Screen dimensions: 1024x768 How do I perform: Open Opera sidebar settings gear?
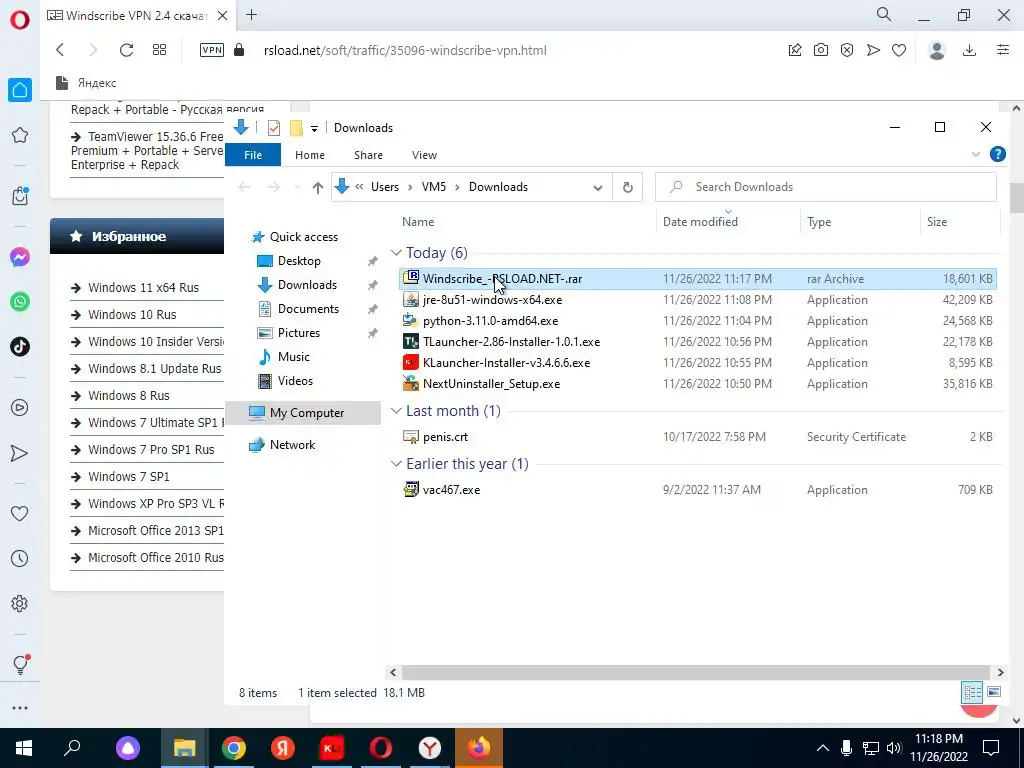(x=20, y=603)
